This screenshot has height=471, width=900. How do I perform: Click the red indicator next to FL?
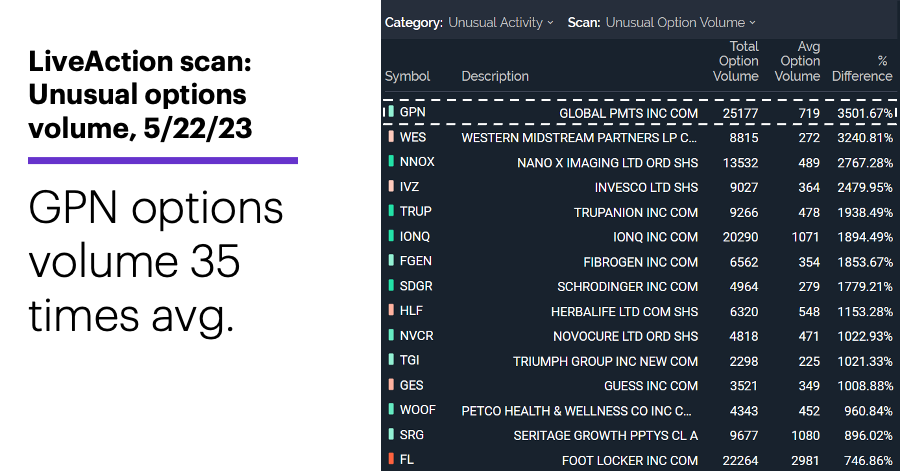tap(391, 459)
